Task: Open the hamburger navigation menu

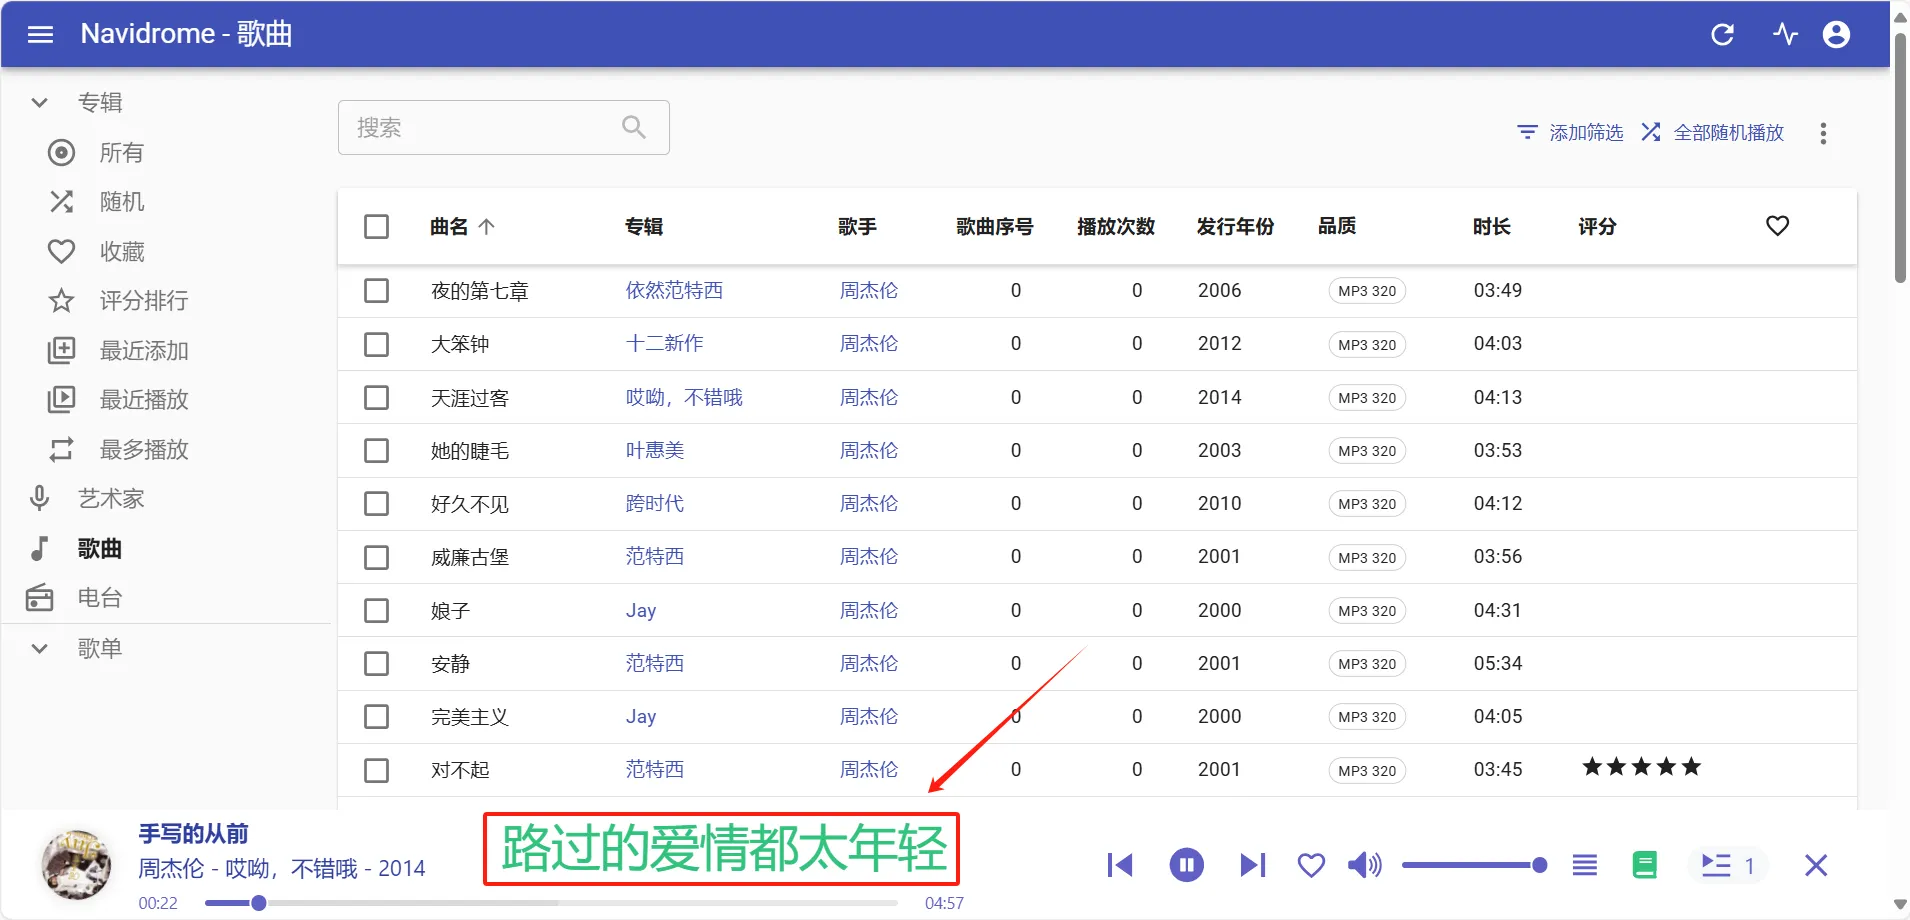Action: point(40,35)
